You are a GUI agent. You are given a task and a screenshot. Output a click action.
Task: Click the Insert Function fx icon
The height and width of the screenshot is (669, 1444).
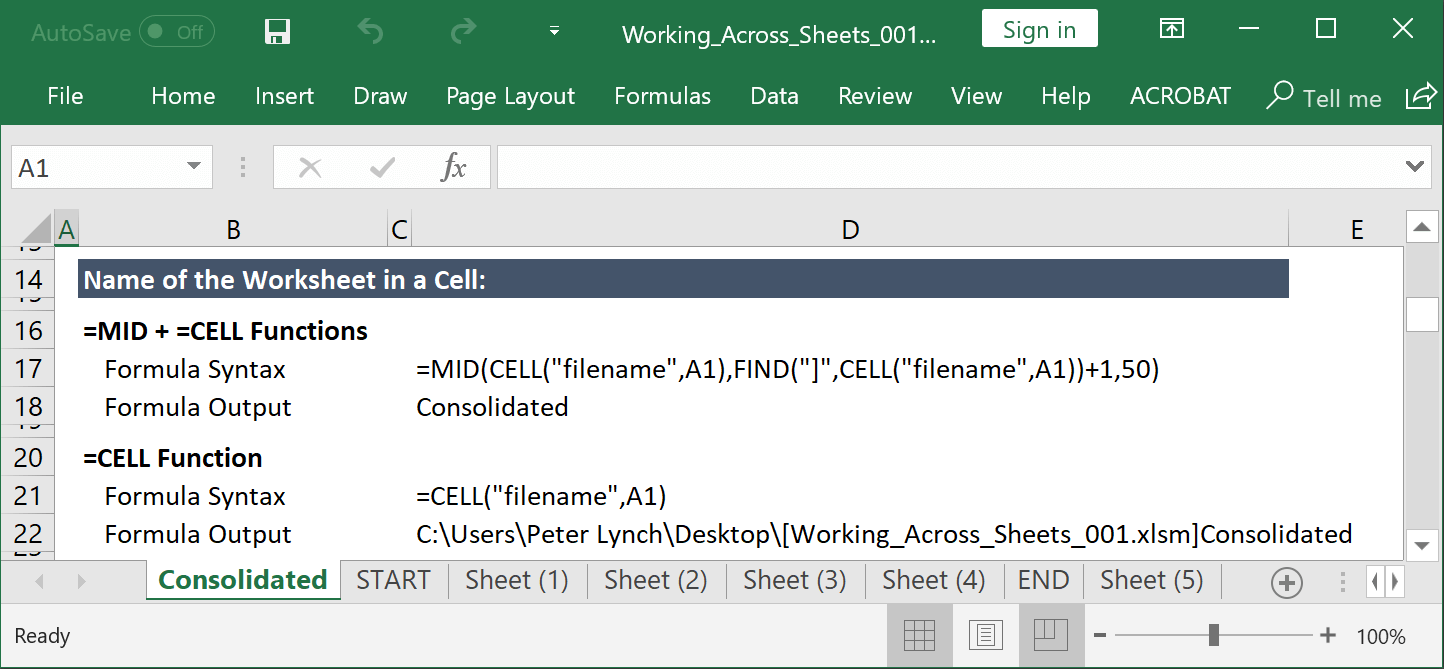pos(453,168)
